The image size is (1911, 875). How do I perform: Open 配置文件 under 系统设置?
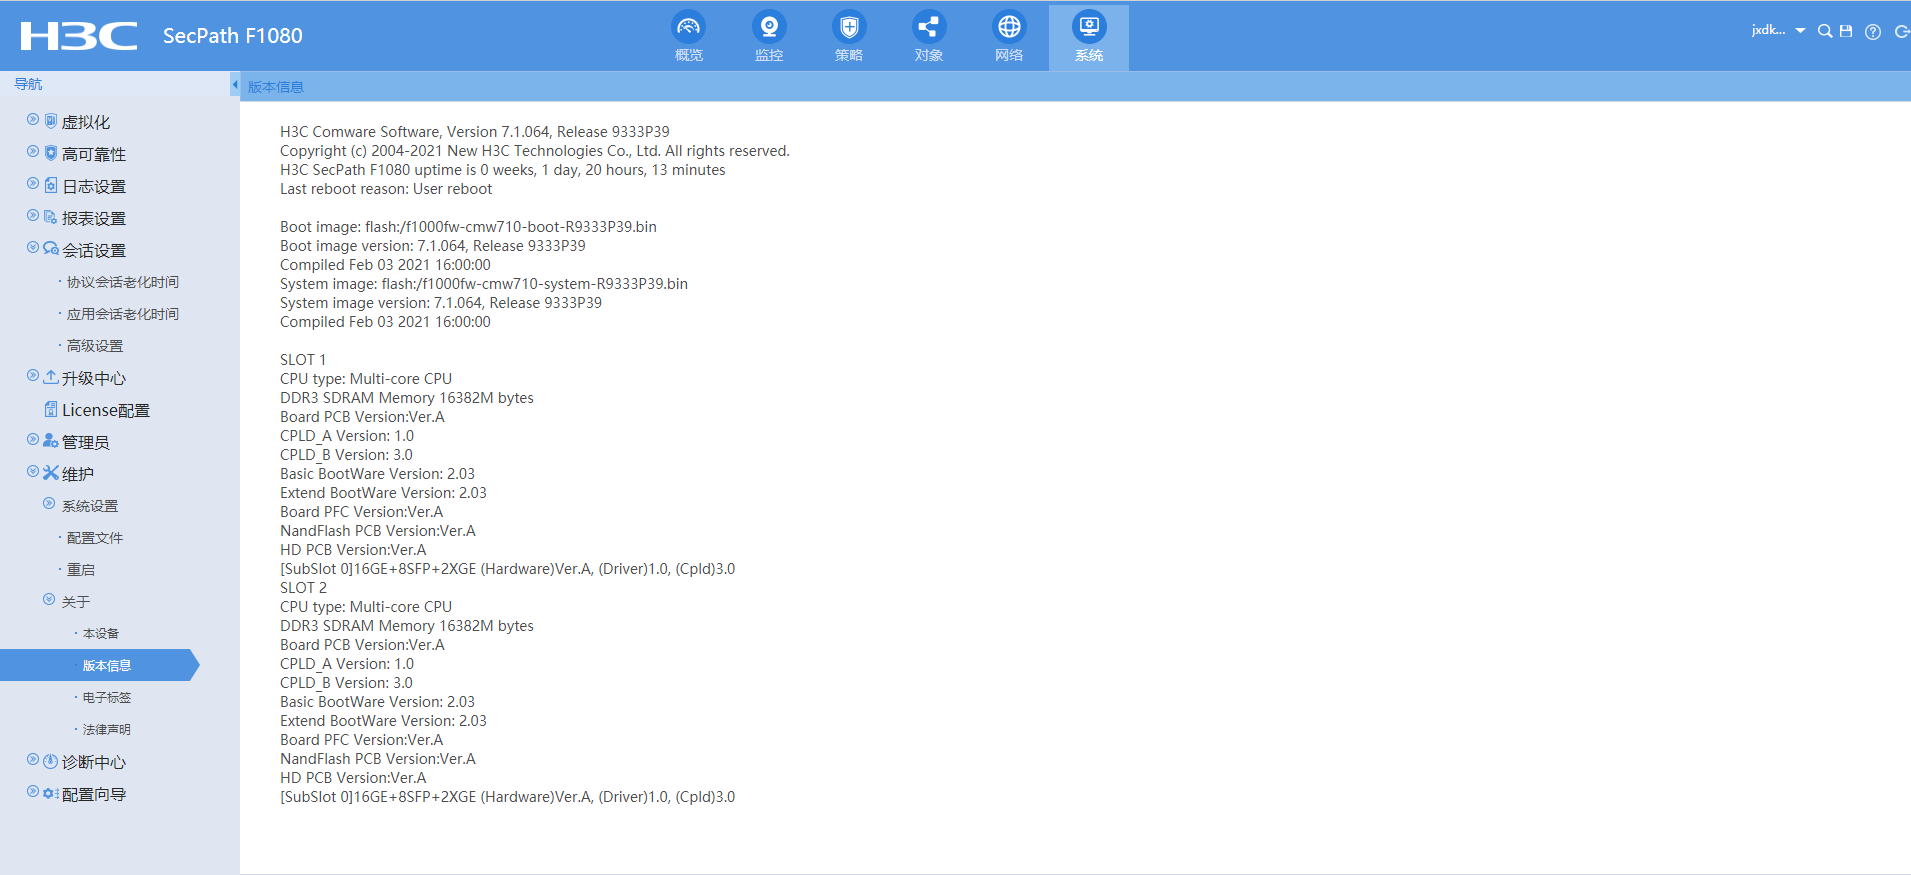pos(95,538)
